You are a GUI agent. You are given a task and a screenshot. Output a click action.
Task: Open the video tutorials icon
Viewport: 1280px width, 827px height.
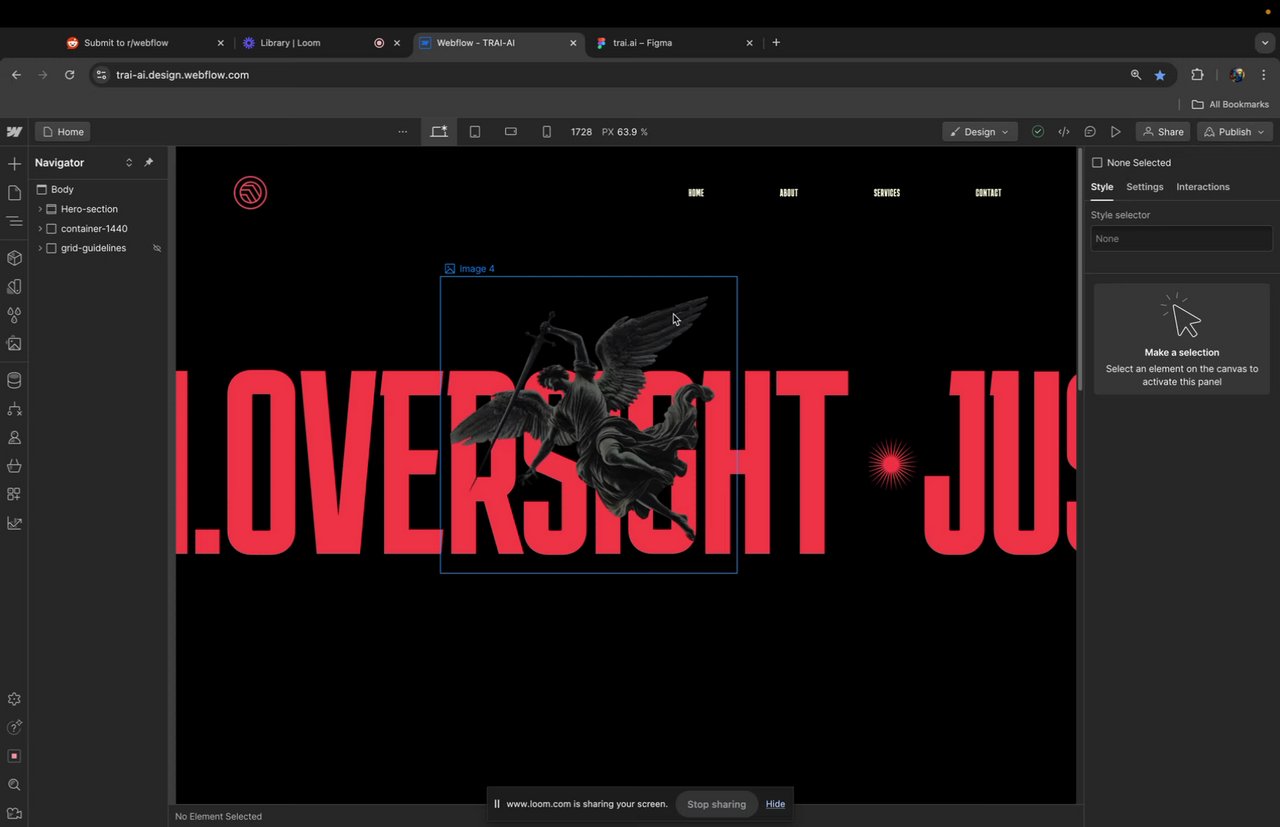click(14, 814)
